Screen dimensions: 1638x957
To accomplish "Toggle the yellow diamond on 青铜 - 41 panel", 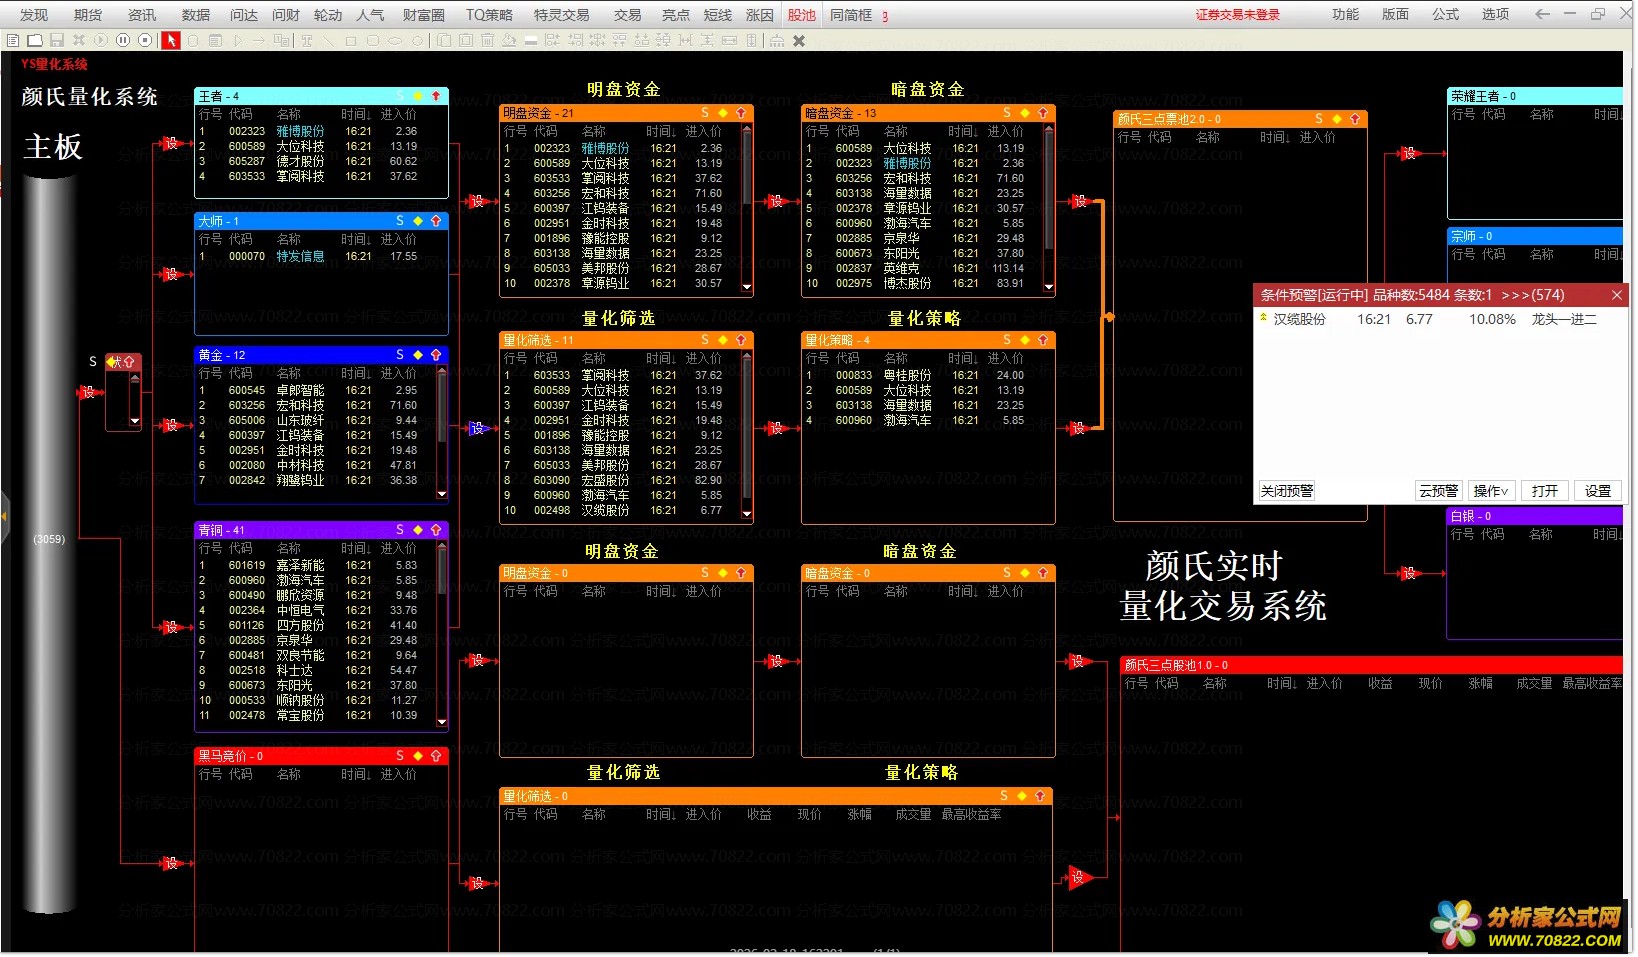I will point(418,530).
